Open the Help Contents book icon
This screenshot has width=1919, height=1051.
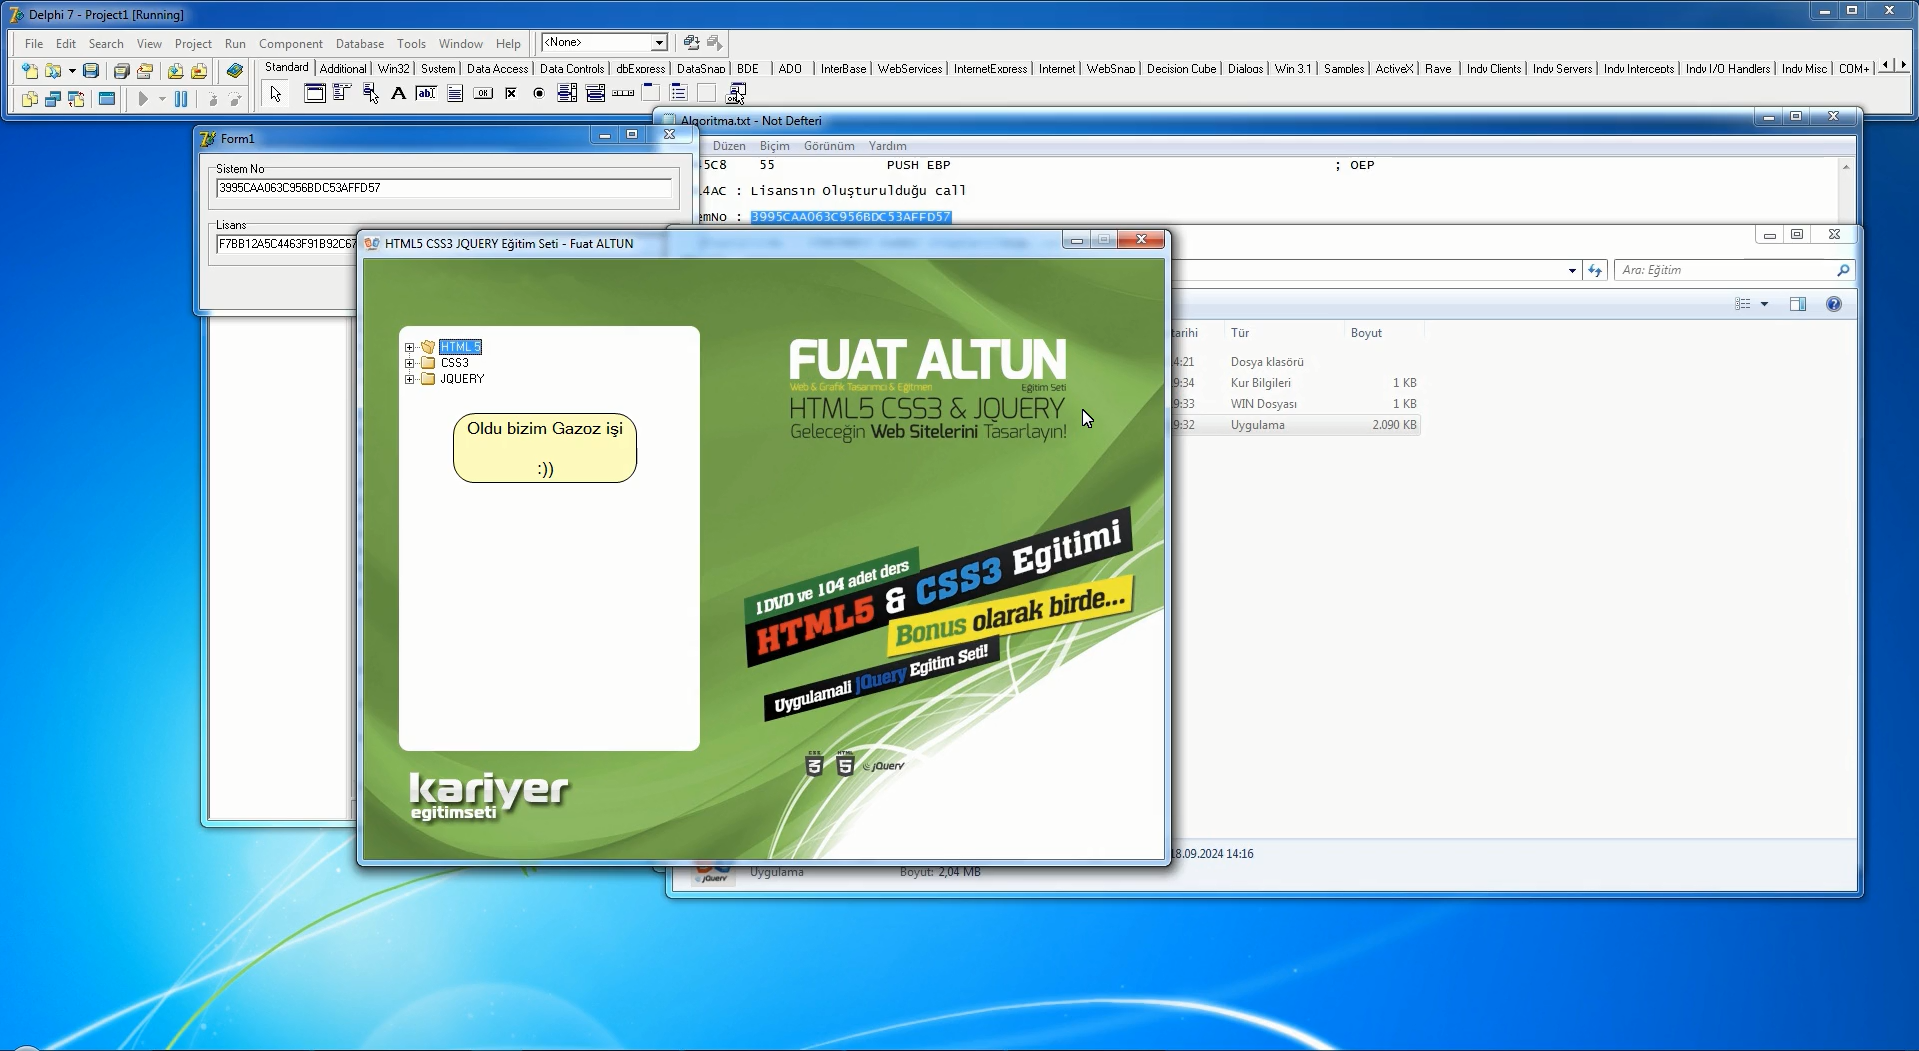click(x=235, y=71)
